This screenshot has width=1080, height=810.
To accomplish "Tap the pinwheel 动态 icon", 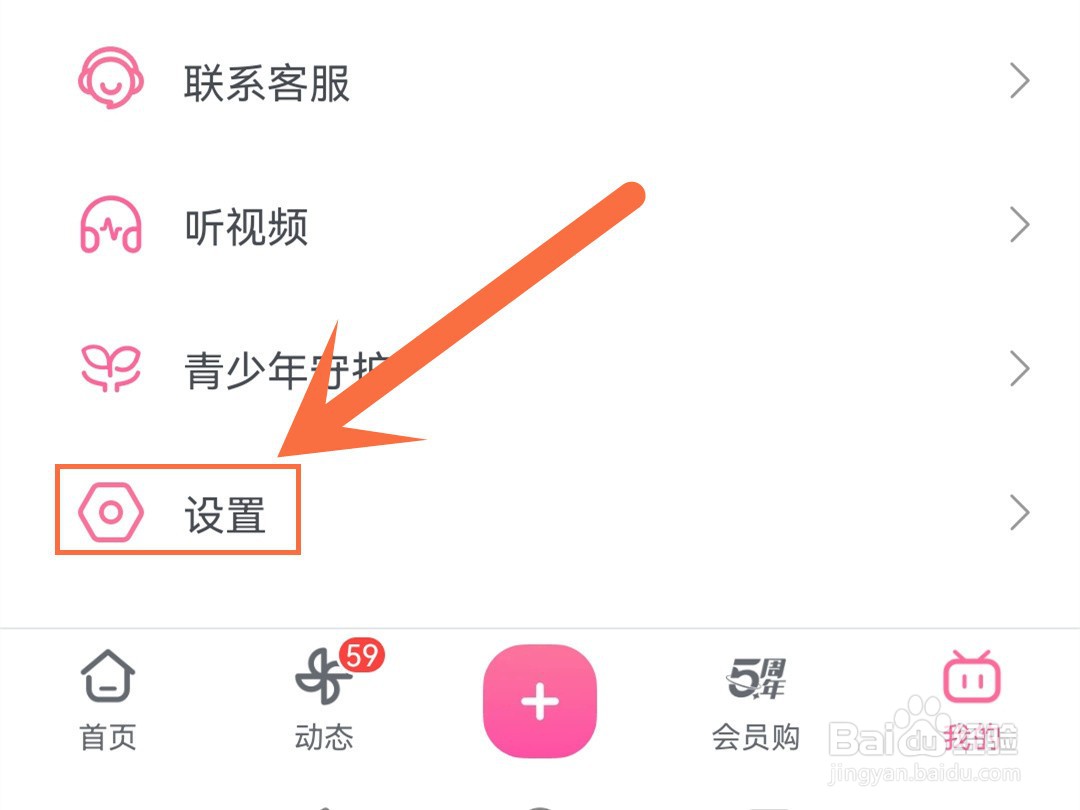I will pos(323,677).
